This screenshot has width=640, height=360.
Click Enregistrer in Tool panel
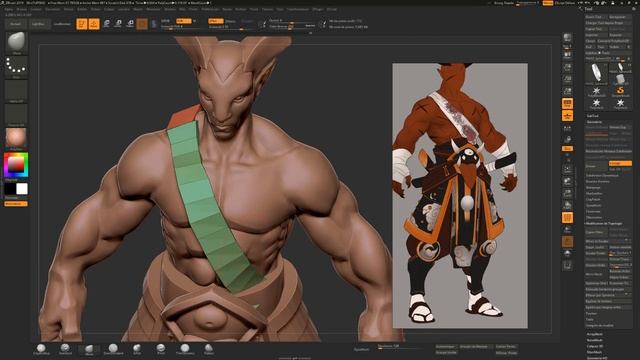(620, 17)
